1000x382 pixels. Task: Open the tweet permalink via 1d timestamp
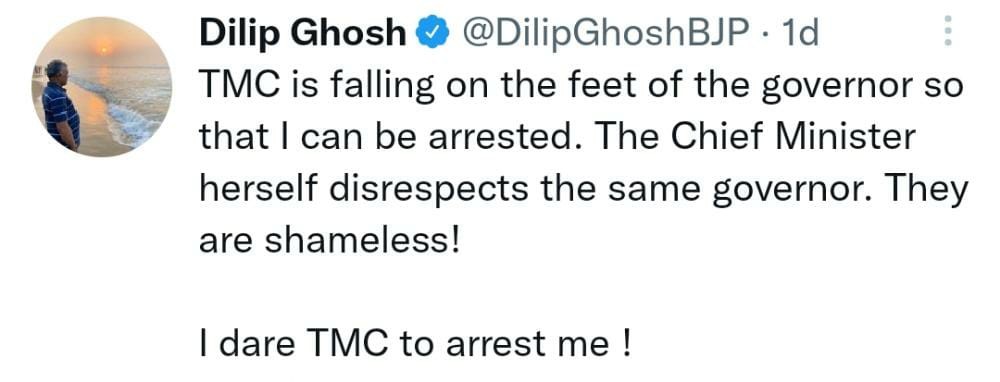[799, 34]
